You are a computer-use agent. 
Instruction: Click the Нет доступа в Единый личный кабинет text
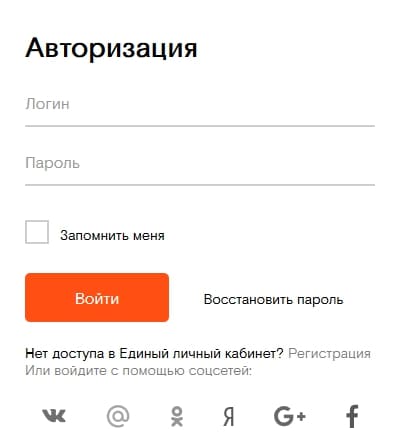154,353
